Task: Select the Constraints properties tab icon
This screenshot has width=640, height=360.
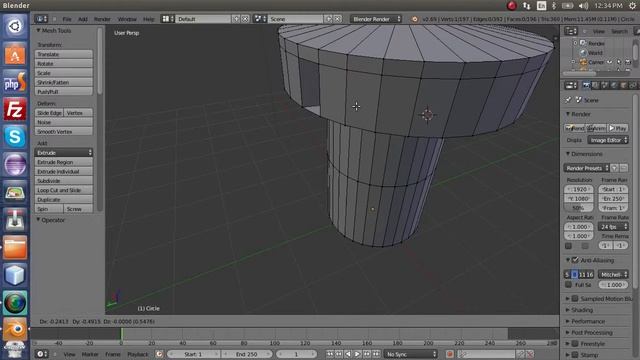Action: click(633, 85)
